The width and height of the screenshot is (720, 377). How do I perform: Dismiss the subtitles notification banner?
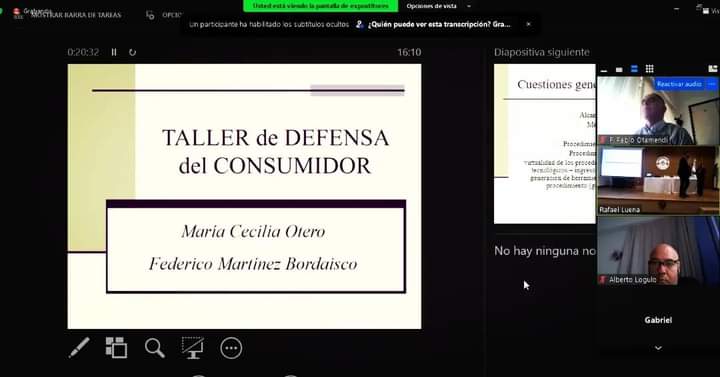pos(529,24)
